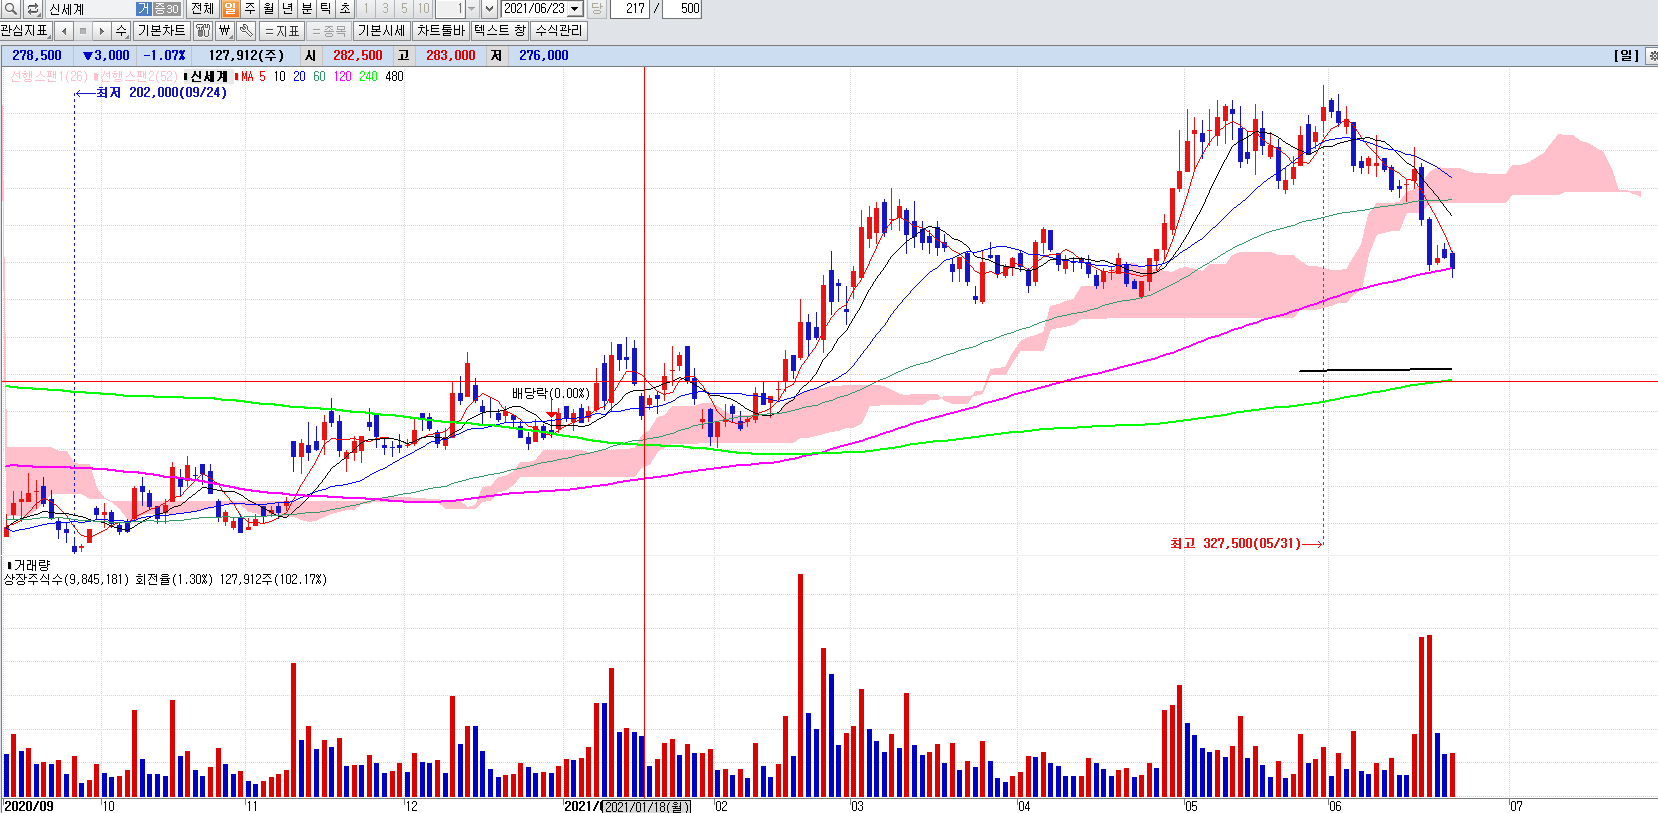Select the 초 seconds period toggle
The height and width of the screenshot is (813, 1658).
point(345,9)
